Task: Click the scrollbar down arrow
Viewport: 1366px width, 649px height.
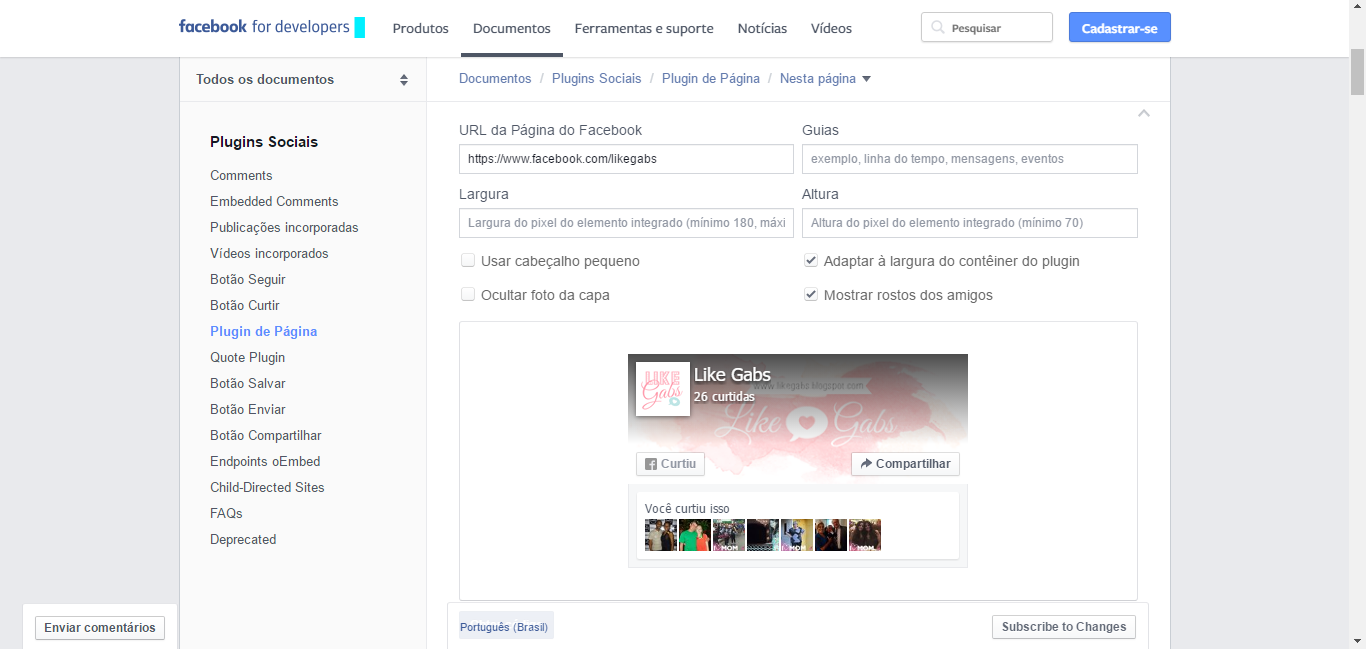Action: pos(1358,640)
